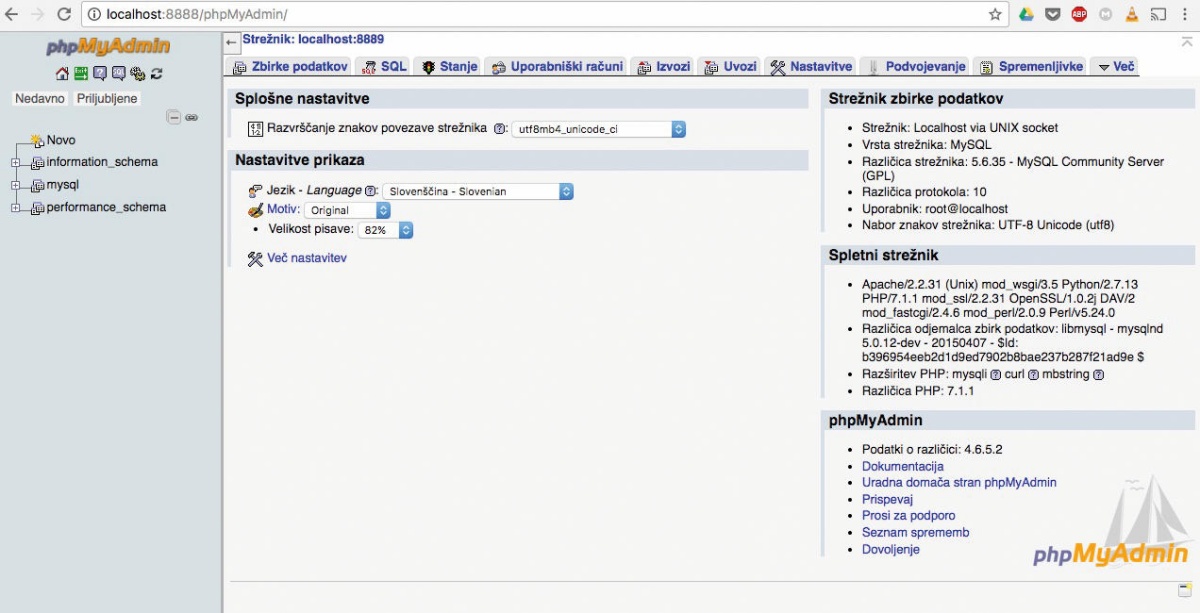This screenshot has width=1200, height=613.
Task: Click the VLC cone extension icon
Action: point(1132,14)
